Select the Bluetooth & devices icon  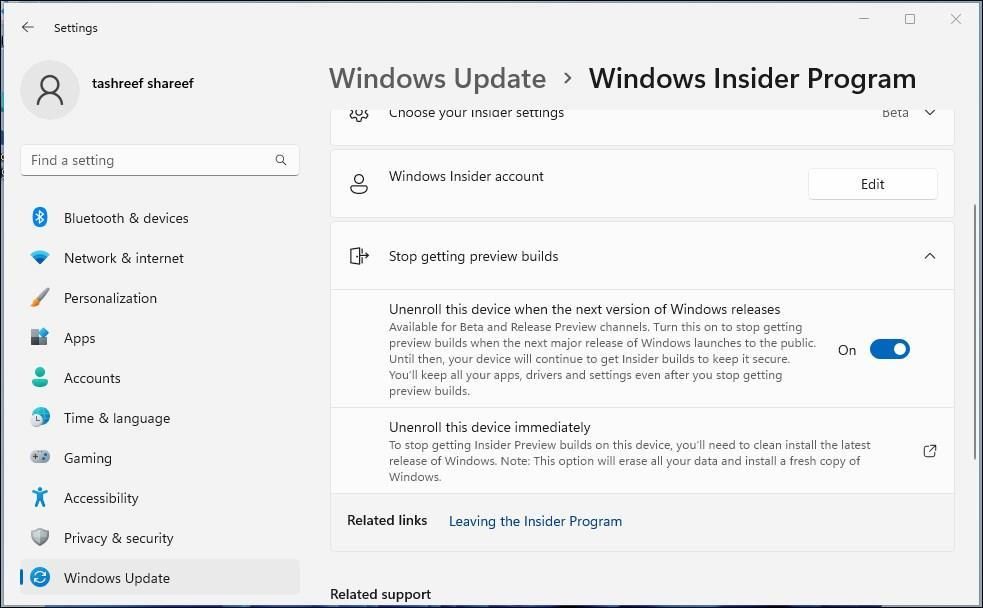(40, 218)
